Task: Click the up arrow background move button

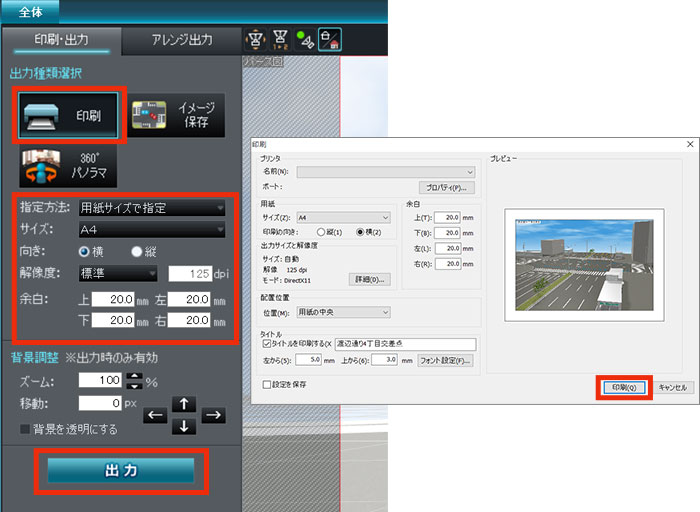Action: coord(183,403)
